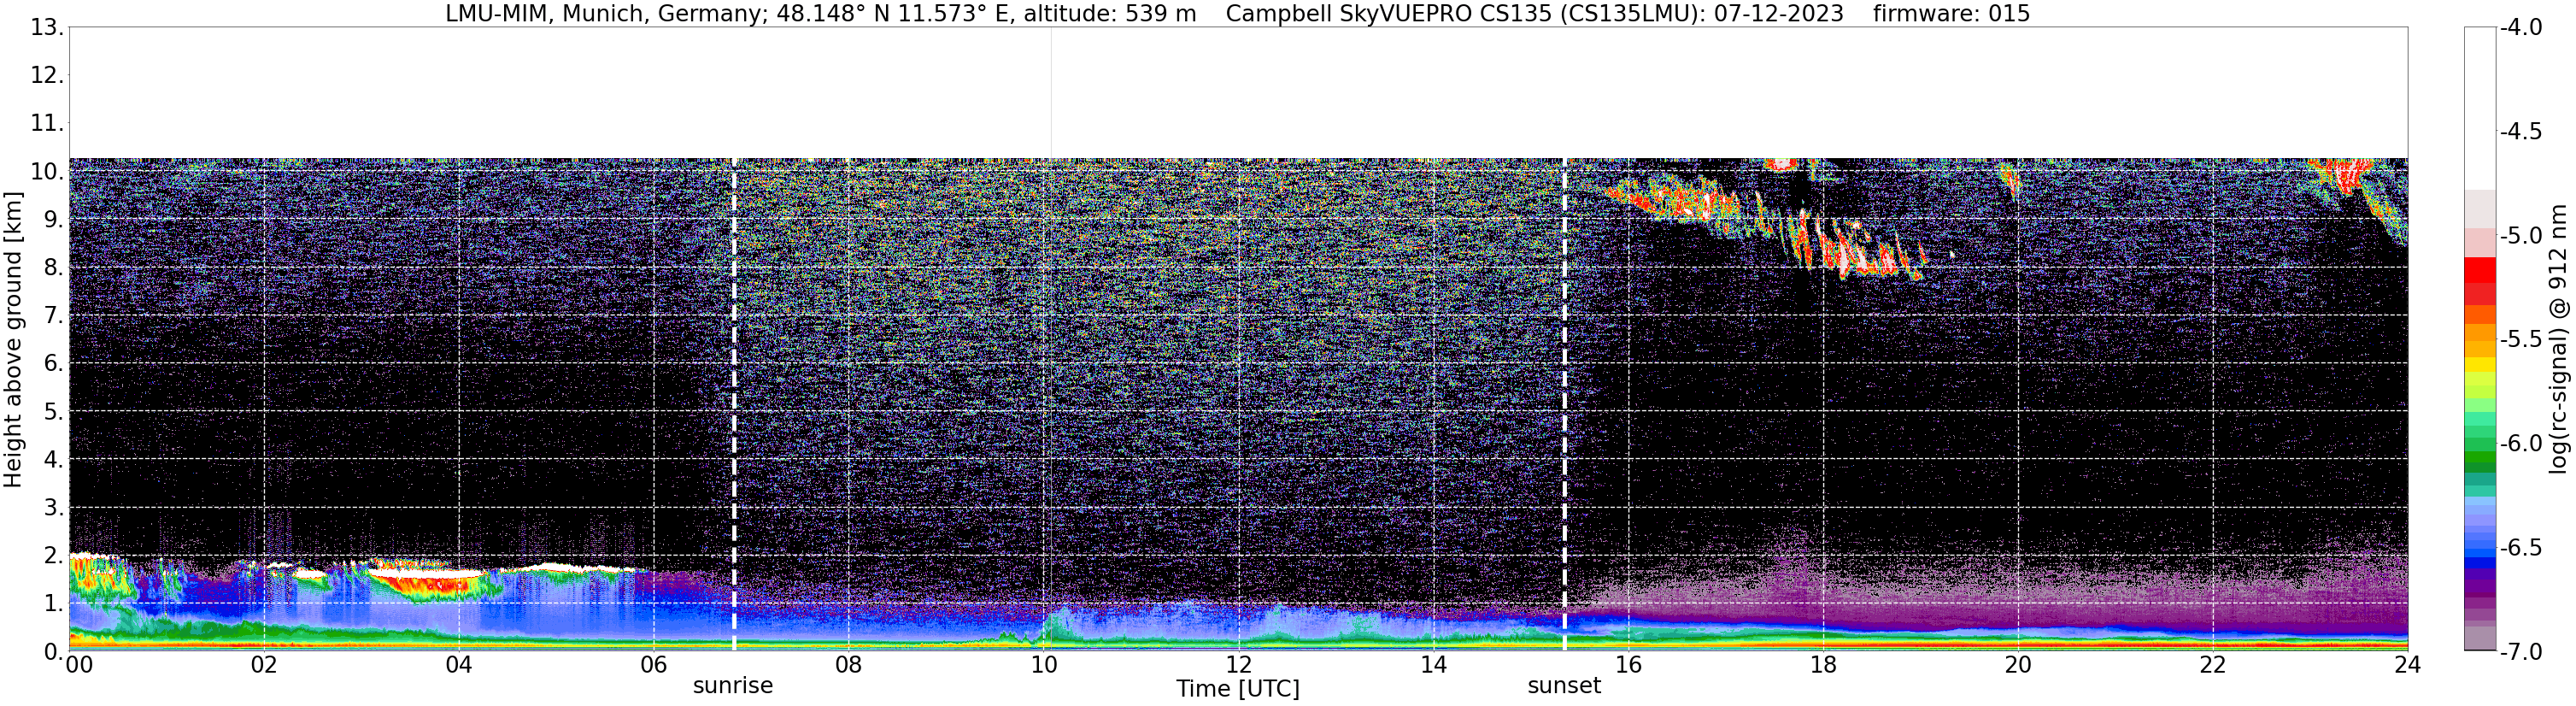Click the '12.' height axis tick label

(x=46, y=75)
